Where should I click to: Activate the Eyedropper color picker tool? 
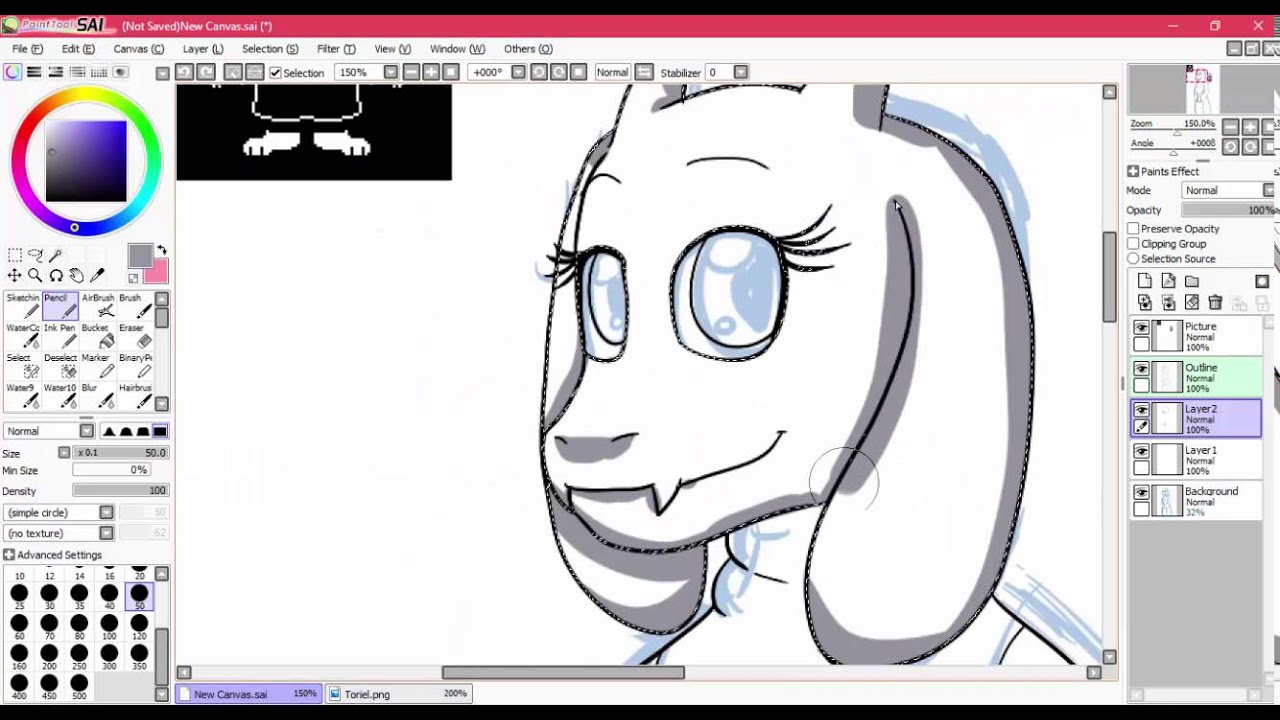tap(98, 276)
